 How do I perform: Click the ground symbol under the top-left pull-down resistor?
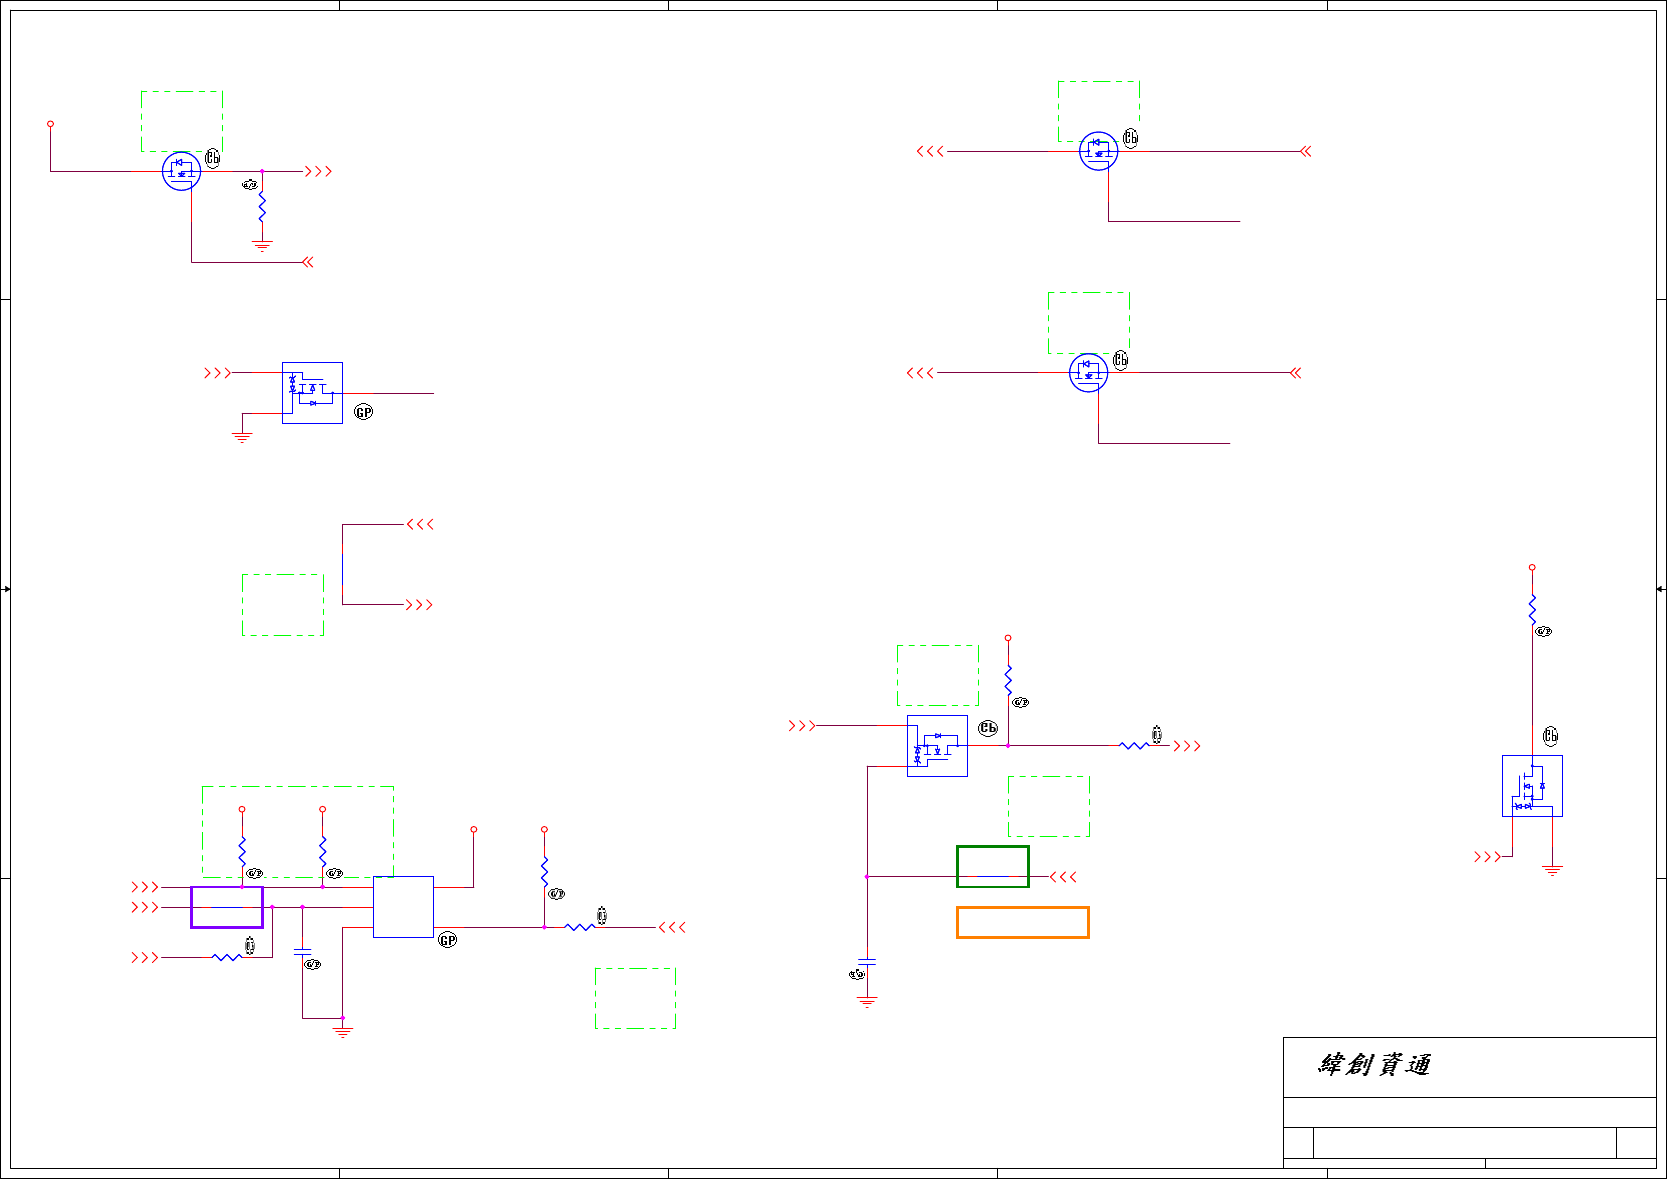(262, 245)
